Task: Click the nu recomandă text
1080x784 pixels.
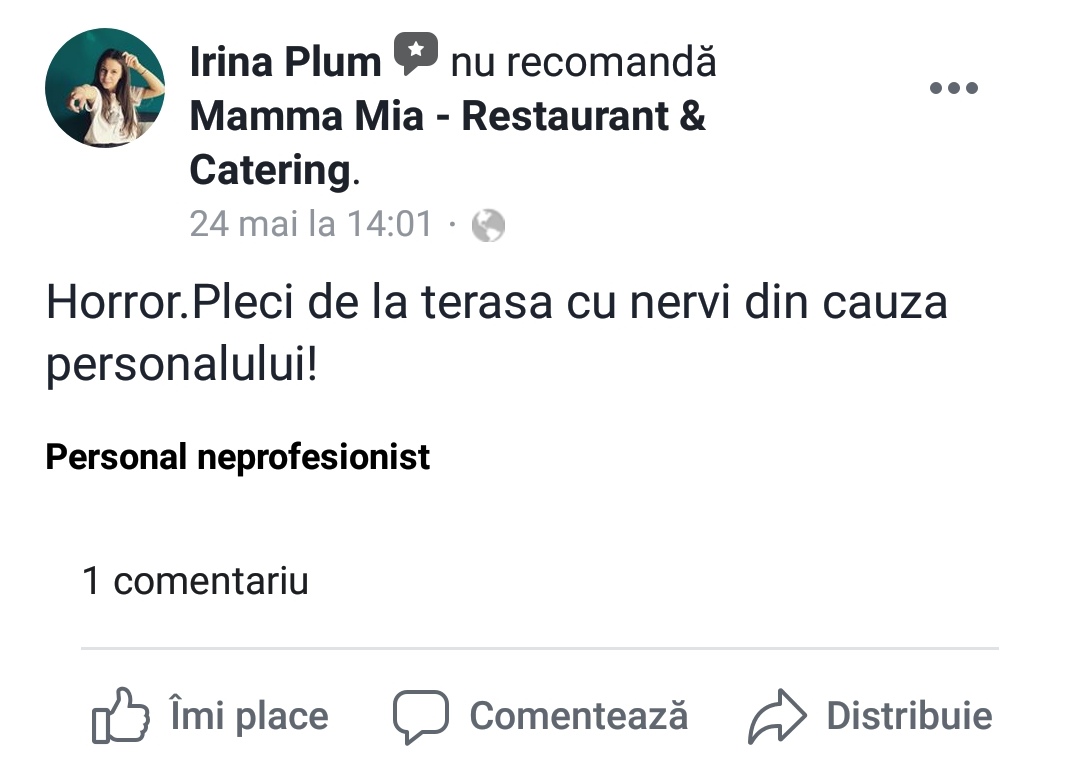Action: pos(583,62)
